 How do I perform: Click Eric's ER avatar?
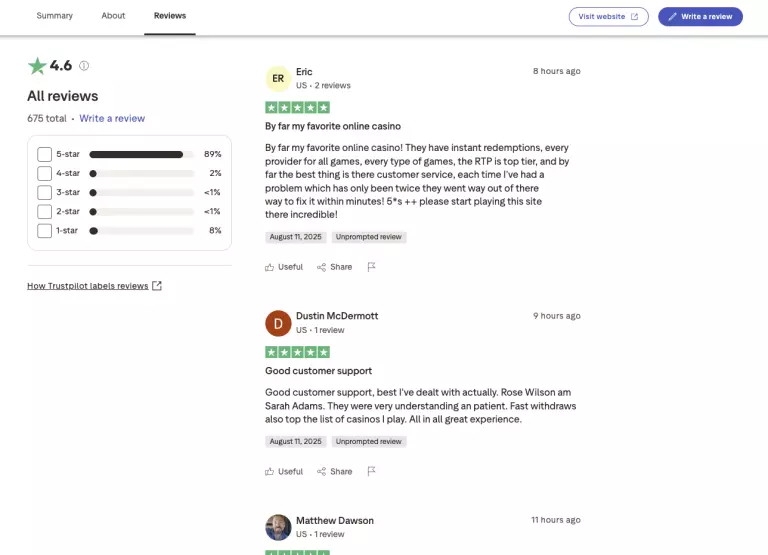(x=278, y=78)
